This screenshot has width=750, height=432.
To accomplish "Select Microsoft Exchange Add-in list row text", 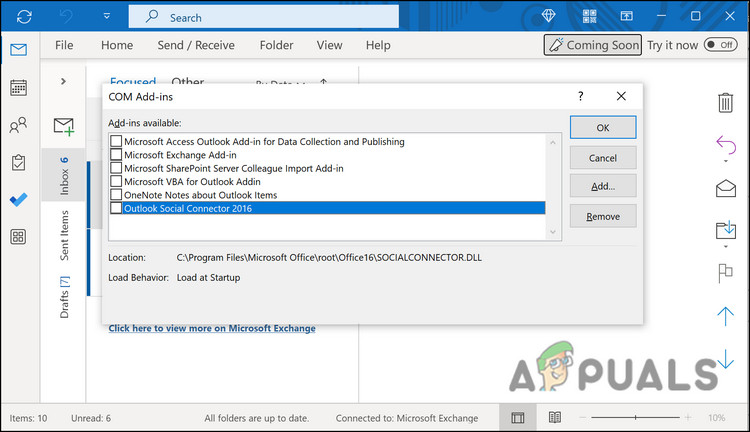I will pos(180,155).
